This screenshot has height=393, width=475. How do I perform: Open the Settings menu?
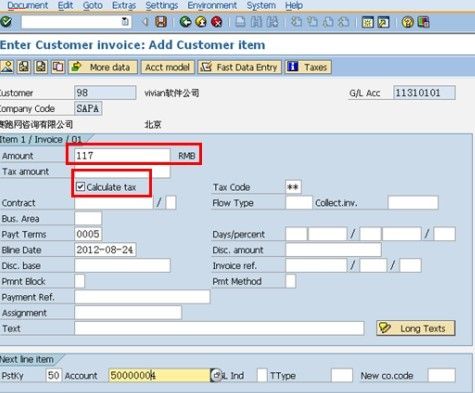162,5
